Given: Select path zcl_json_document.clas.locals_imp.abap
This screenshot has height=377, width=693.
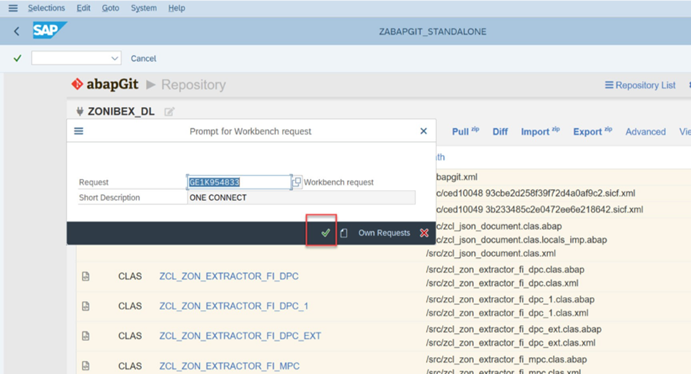Looking at the screenshot, I should (522, 240).
